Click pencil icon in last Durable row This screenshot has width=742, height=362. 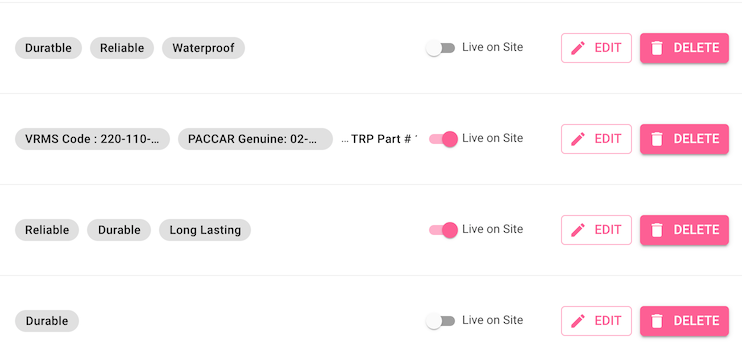click(578, 321)
